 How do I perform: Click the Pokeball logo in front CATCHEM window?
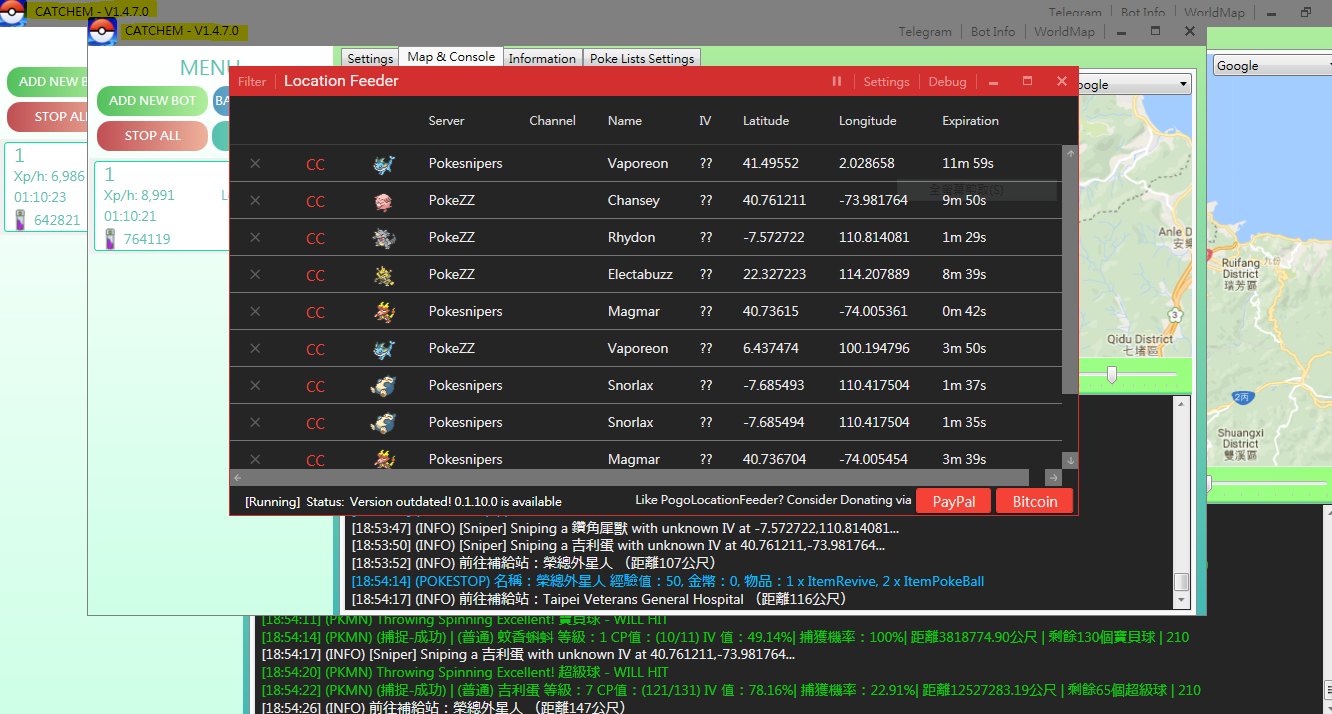tap(102, 32)
